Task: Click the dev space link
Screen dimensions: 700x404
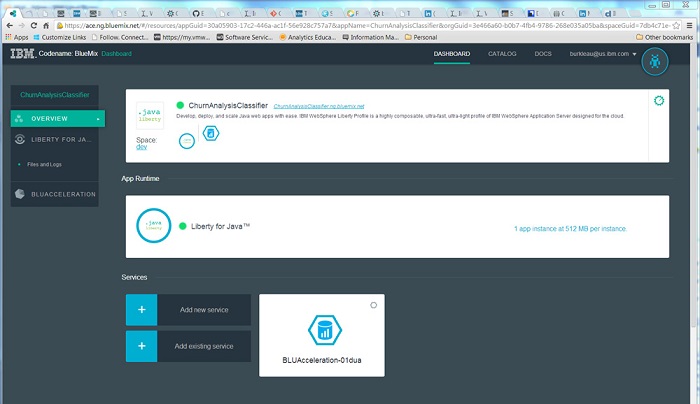Action: pyautogui.click(x=141, y=147)
